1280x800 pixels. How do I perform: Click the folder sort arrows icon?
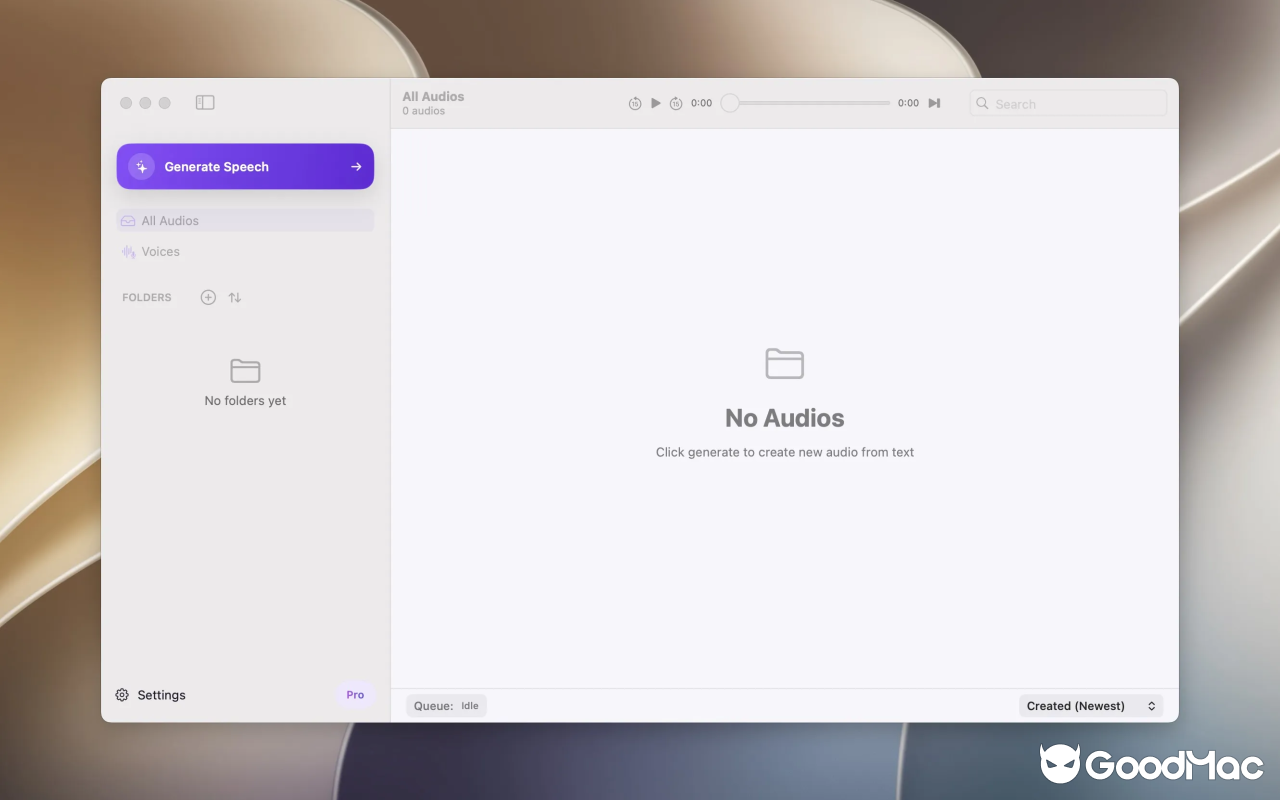(x=235, y=297)
